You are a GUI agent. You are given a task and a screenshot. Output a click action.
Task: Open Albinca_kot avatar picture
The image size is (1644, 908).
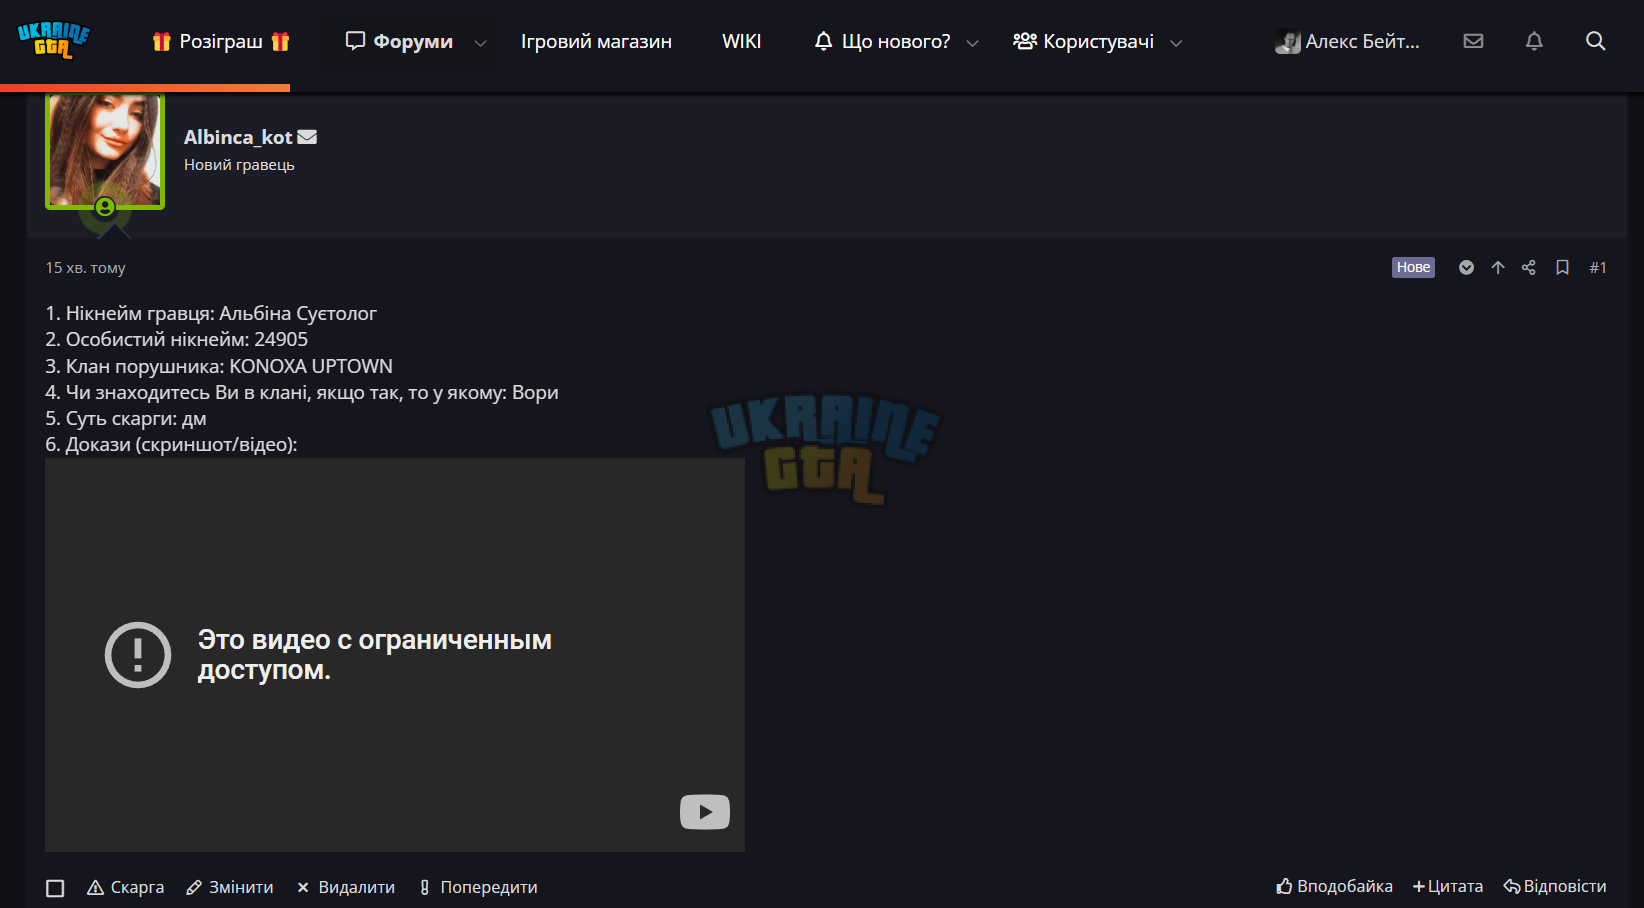click(x=105, y=151)
